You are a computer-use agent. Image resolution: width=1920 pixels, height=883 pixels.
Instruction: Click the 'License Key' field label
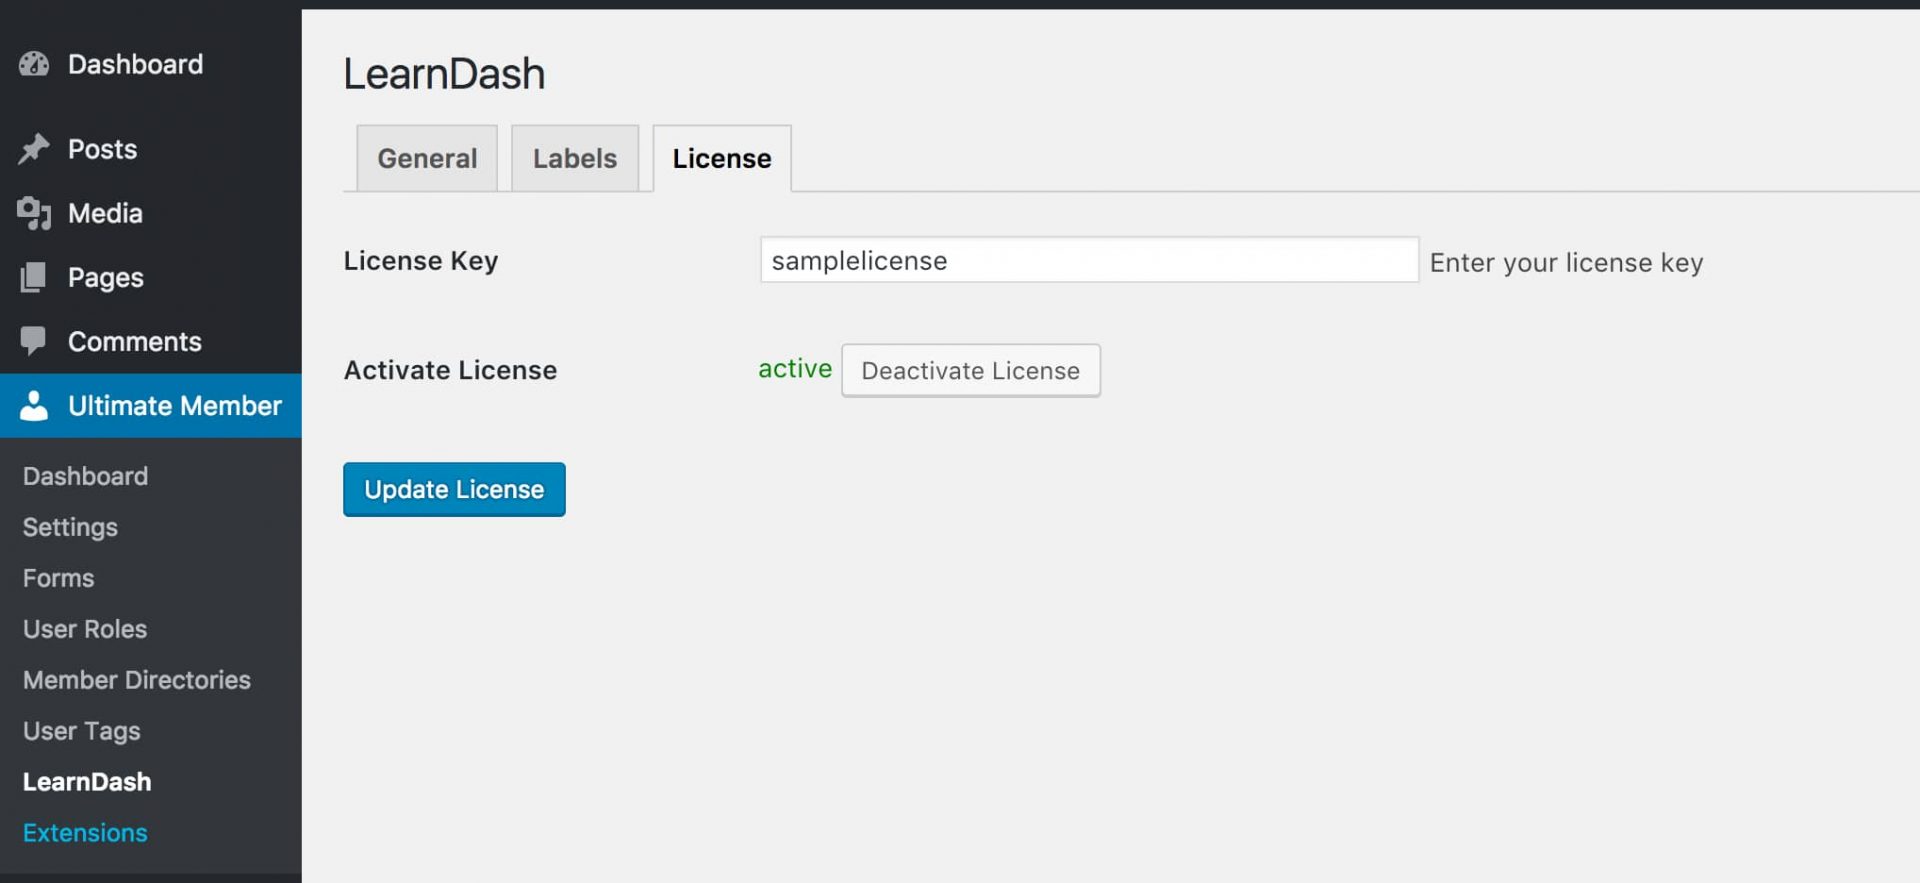click(421, 261)
